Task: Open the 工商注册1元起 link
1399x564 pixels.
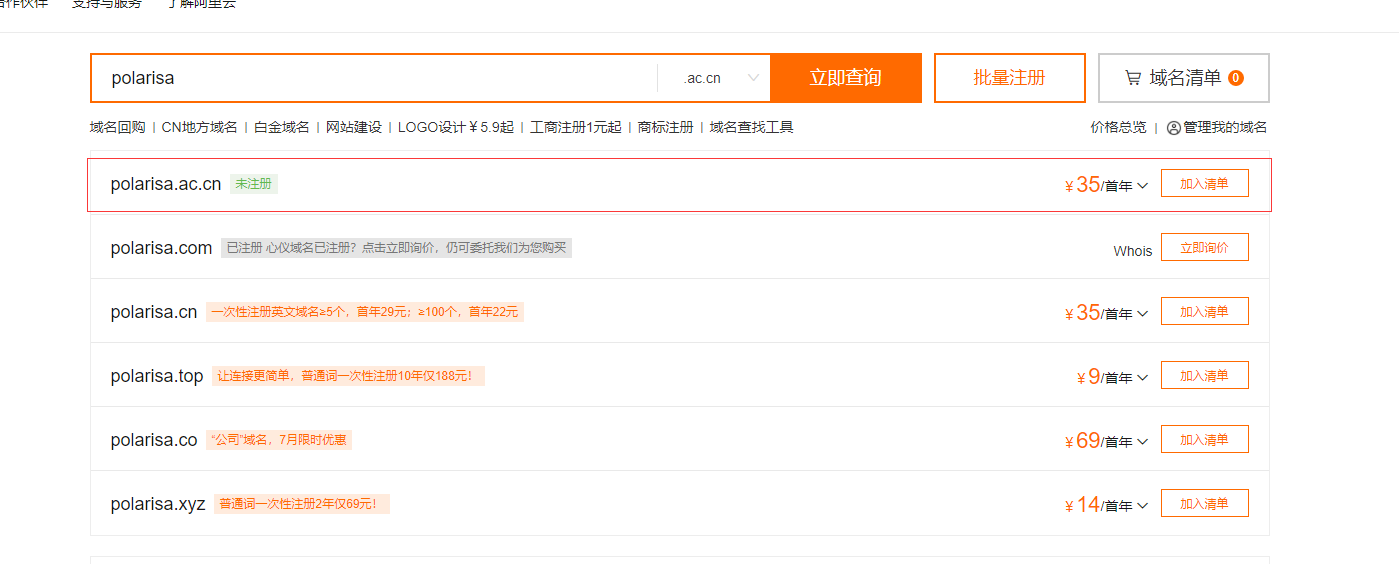Action: tap(575, 128)
